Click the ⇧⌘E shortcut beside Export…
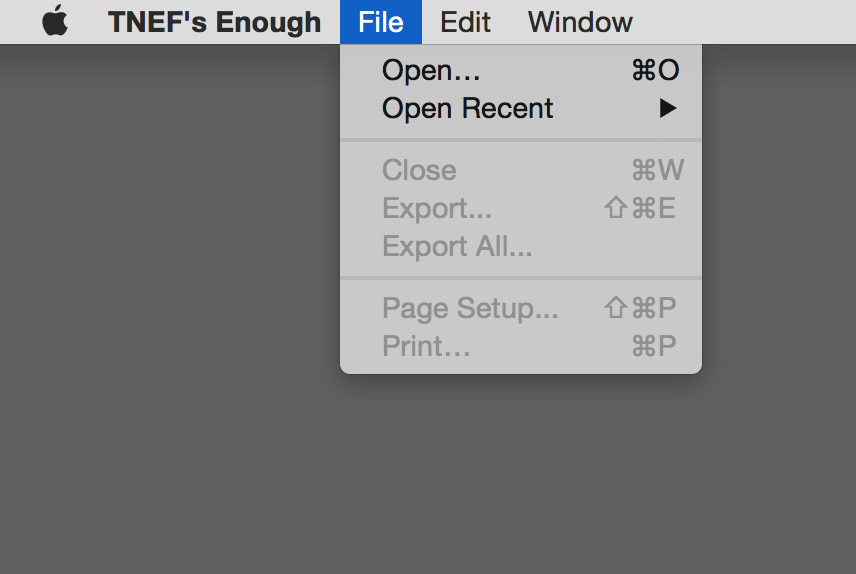This screenshot has height=574, width=856. coord(640,208)
